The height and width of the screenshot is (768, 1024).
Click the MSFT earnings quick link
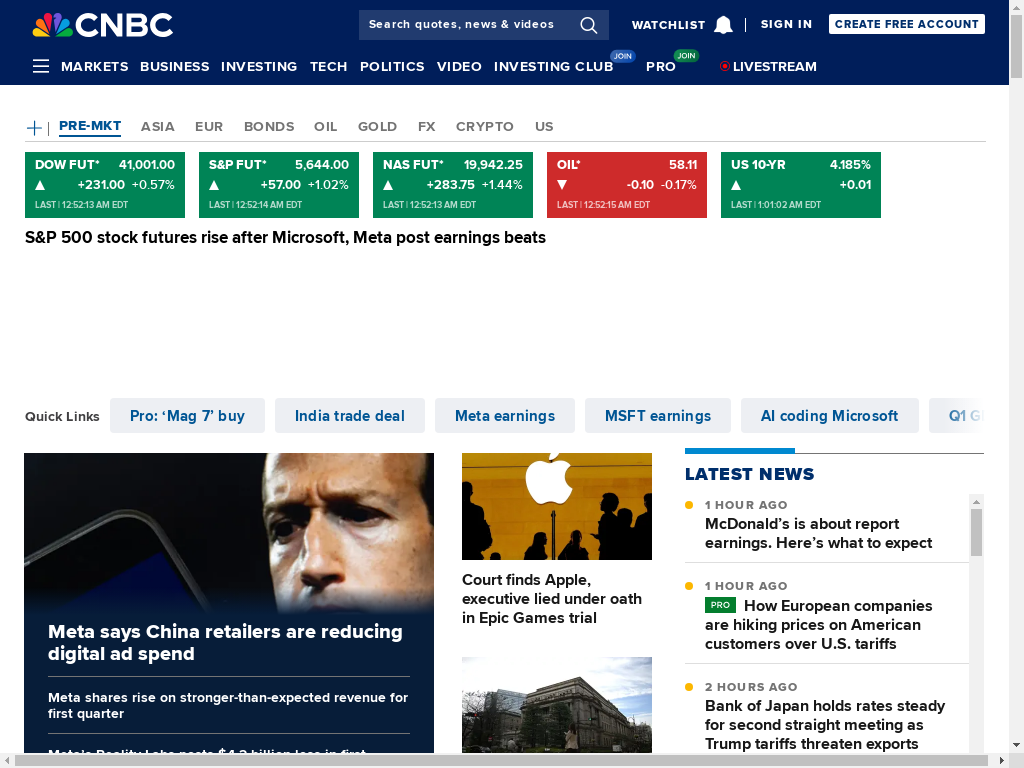658,416
